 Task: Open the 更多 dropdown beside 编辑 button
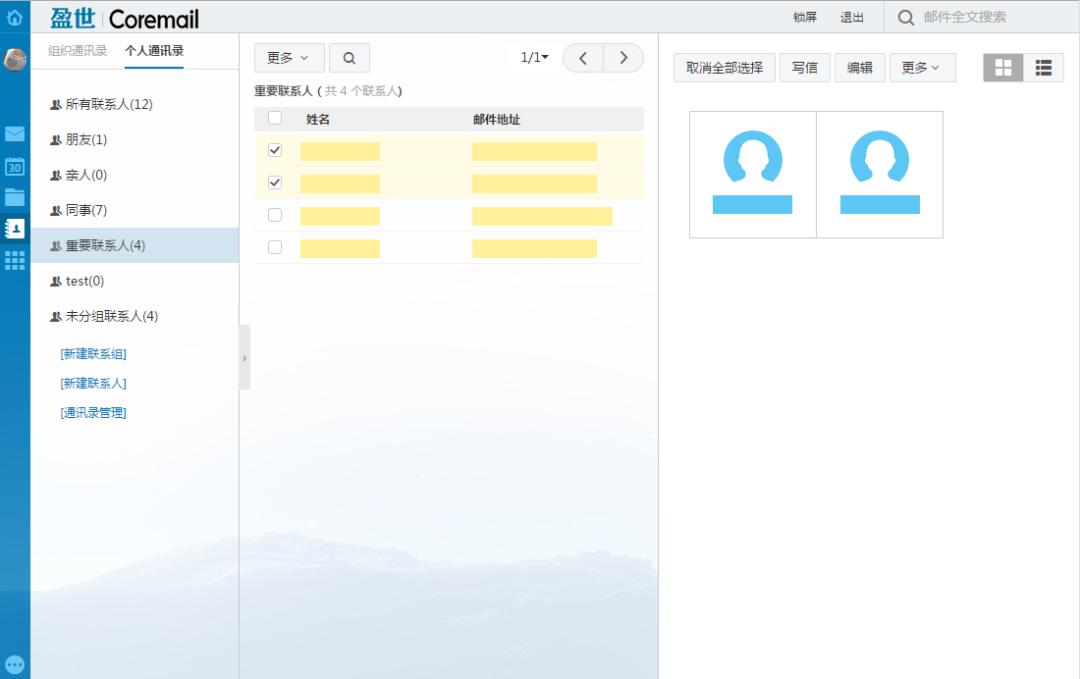pyautogui.click(x=921, y=68)
